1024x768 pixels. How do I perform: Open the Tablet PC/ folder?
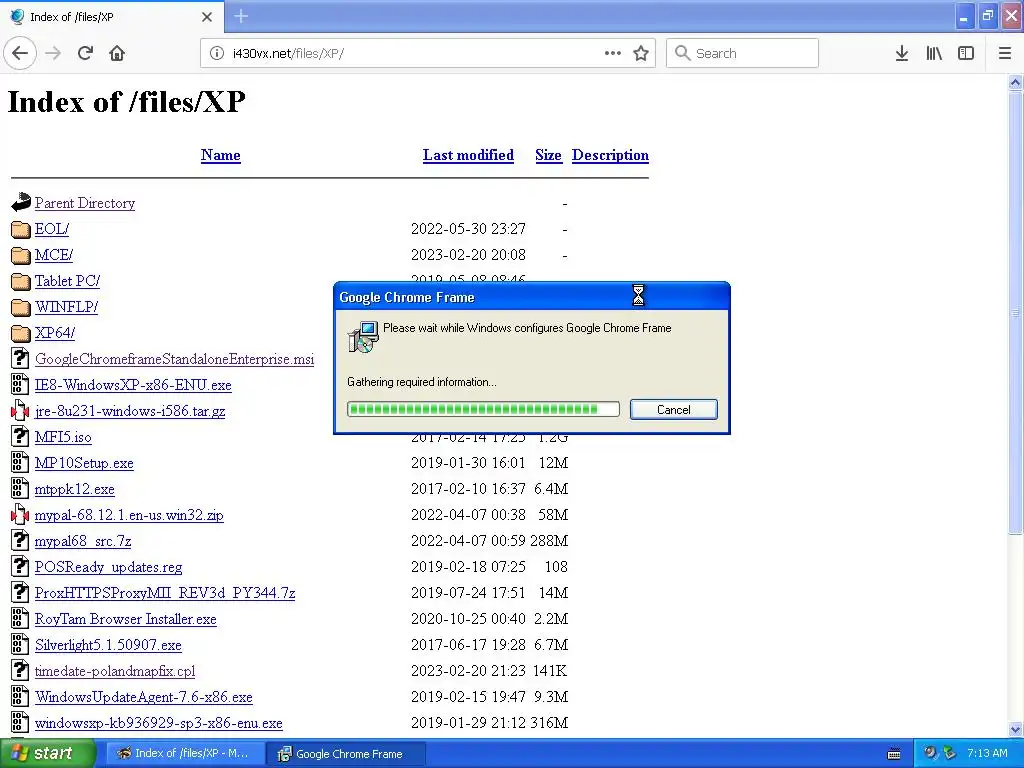coord(67,281)
